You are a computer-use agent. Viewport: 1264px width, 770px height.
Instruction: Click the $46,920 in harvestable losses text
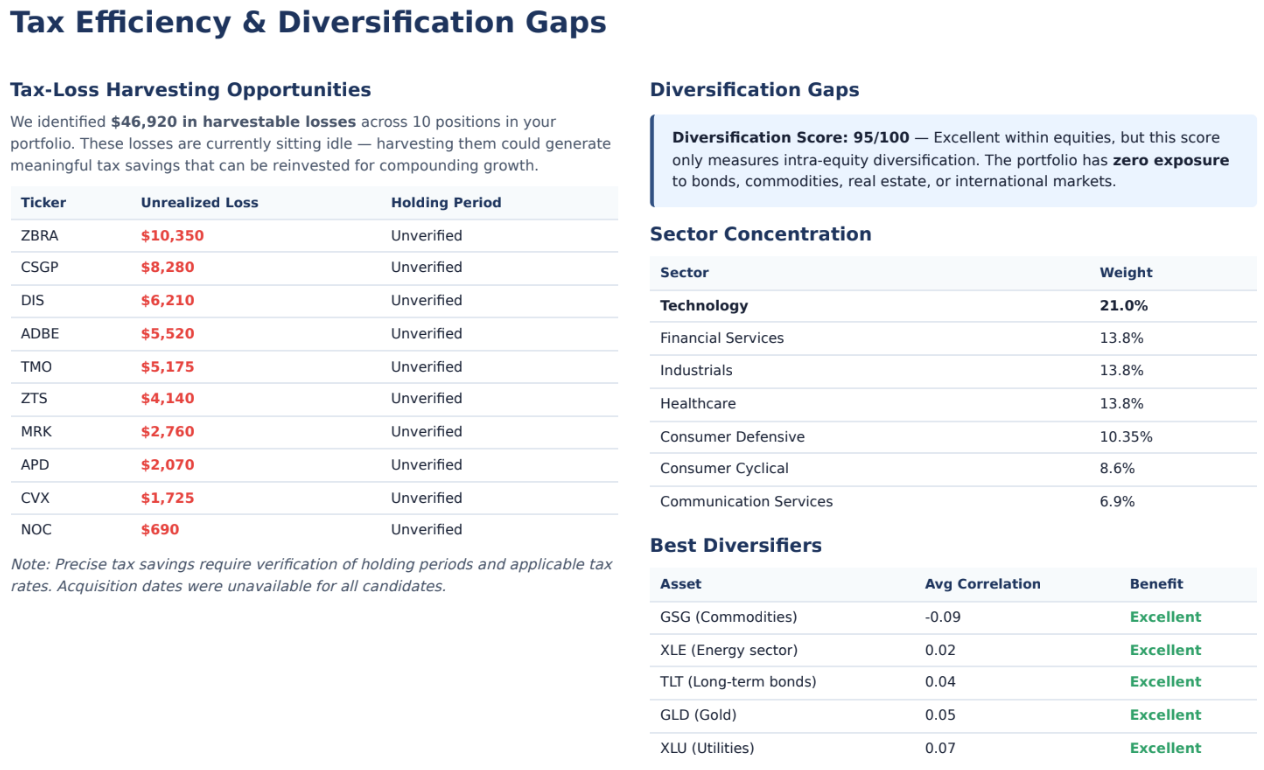click(233, 122)
